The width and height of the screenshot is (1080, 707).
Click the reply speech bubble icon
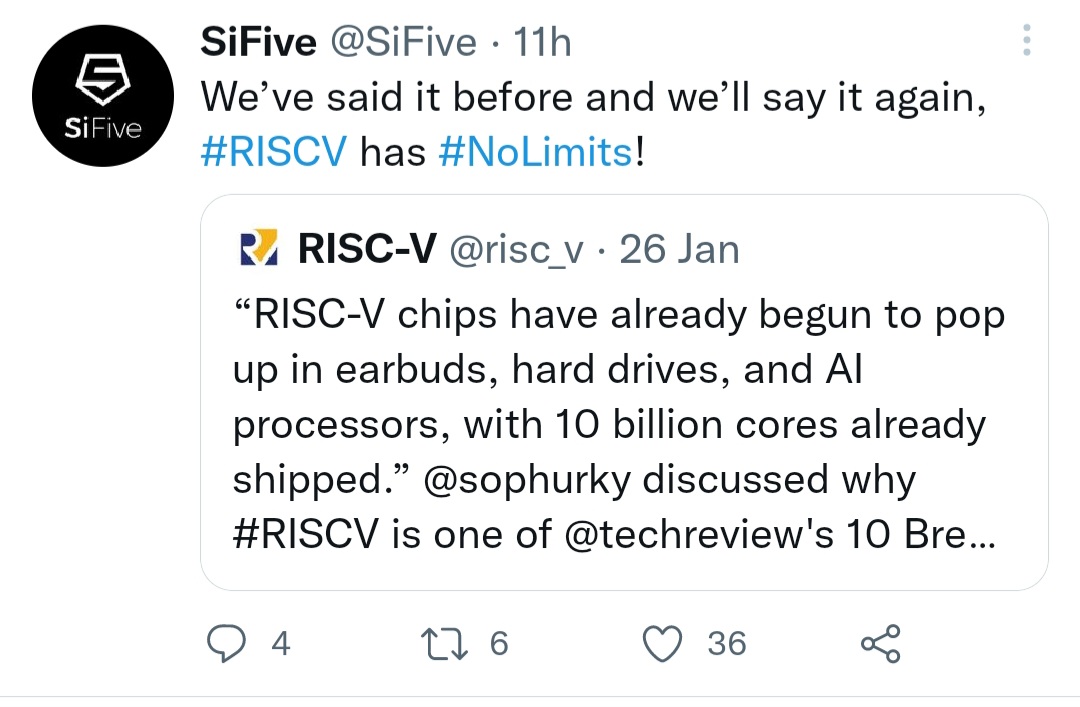226,643
